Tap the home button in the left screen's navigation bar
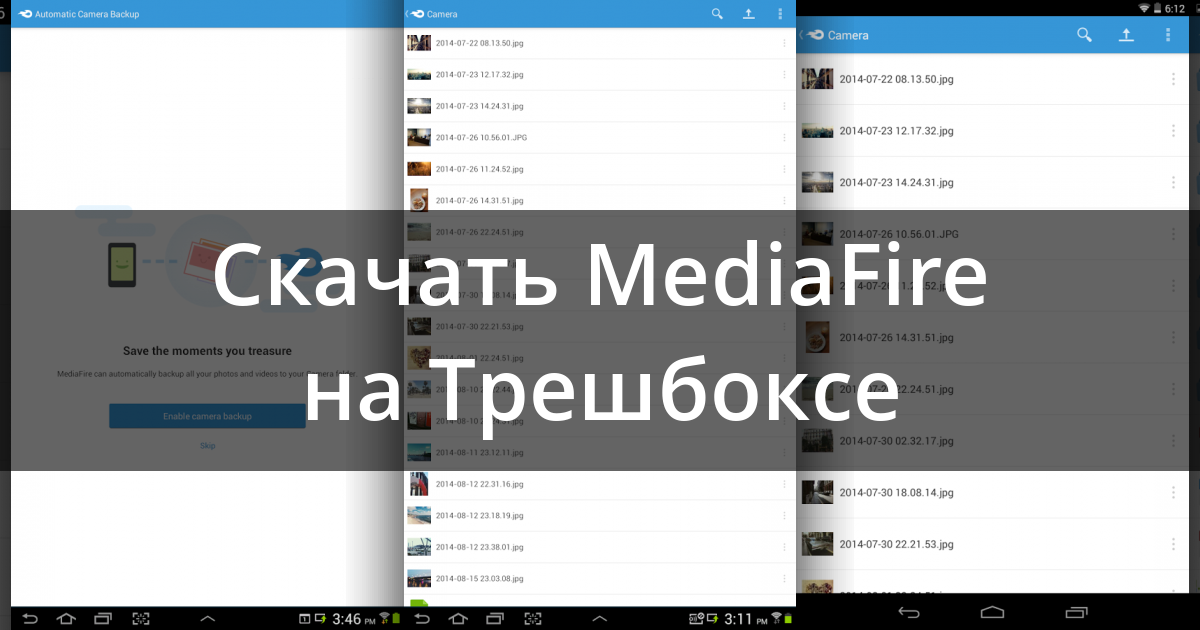The width and height of the screenshot is (1200, 630). tap(66, 619)
